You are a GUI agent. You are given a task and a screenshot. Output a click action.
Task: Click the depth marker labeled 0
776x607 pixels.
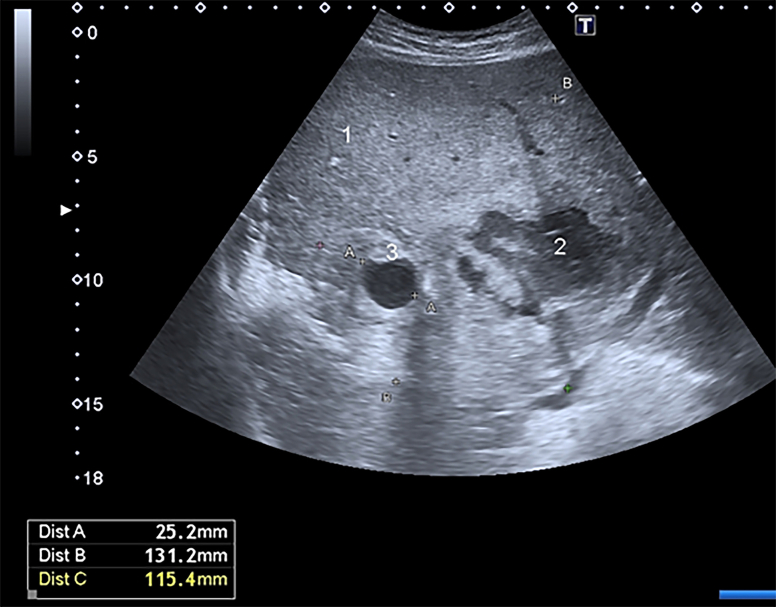86,33
